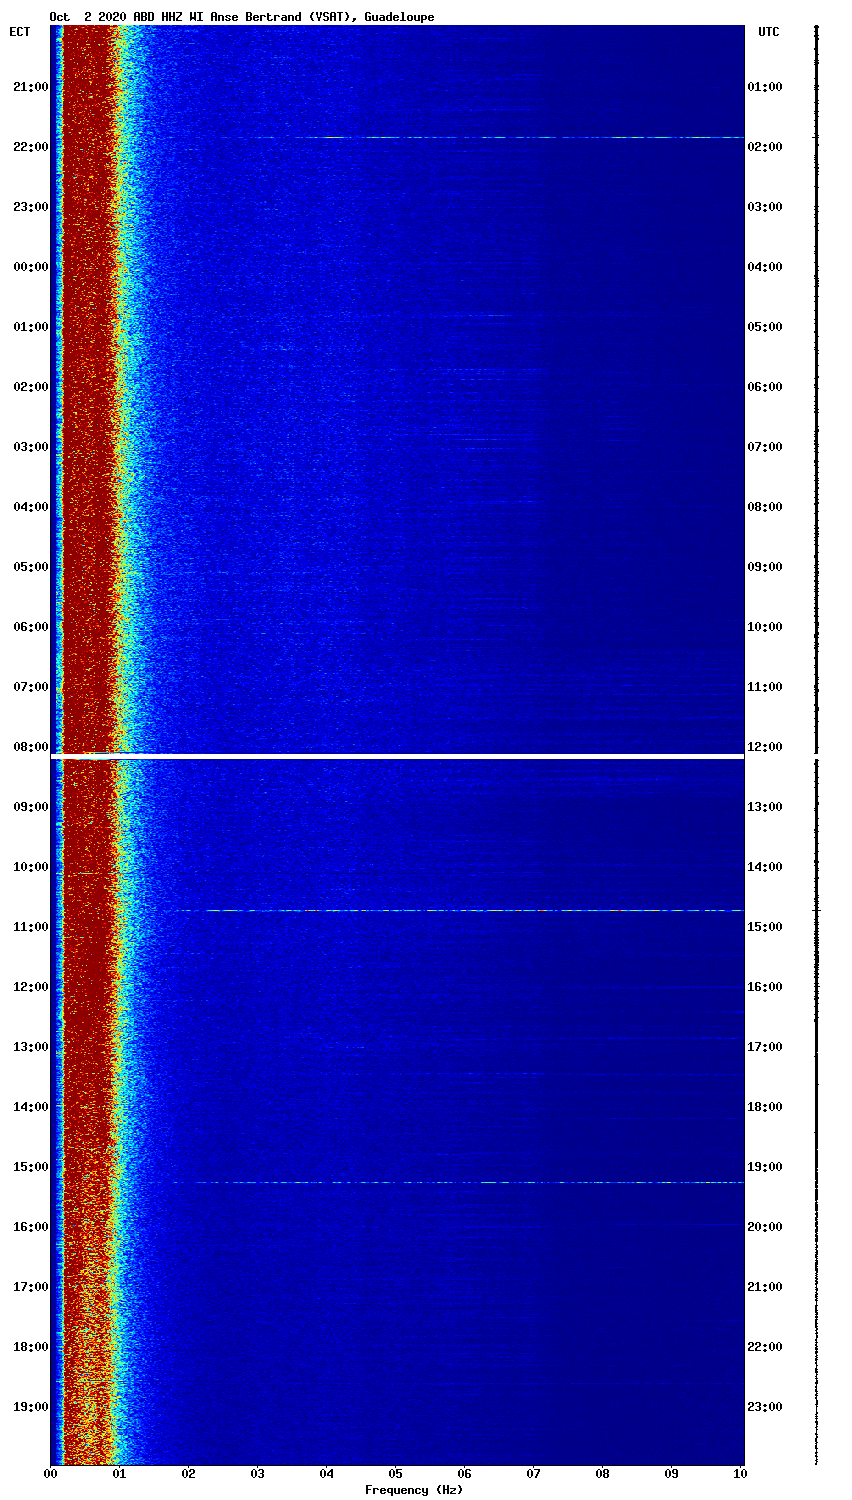The image size is (852, 1500).
Task: Pick the 15:00 label on UTC axis
Action: pos(765,927)
